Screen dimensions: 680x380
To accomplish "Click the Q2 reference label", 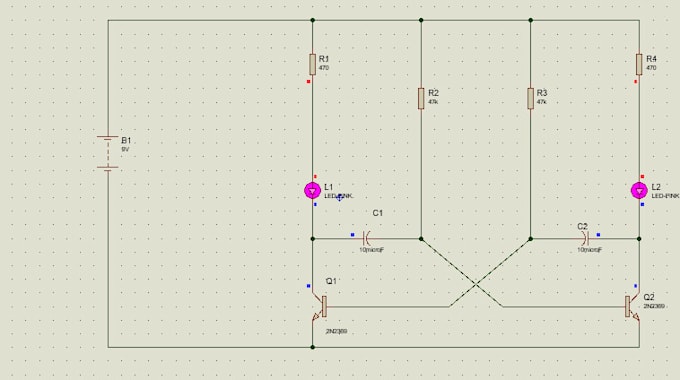I will click(649, 297).
